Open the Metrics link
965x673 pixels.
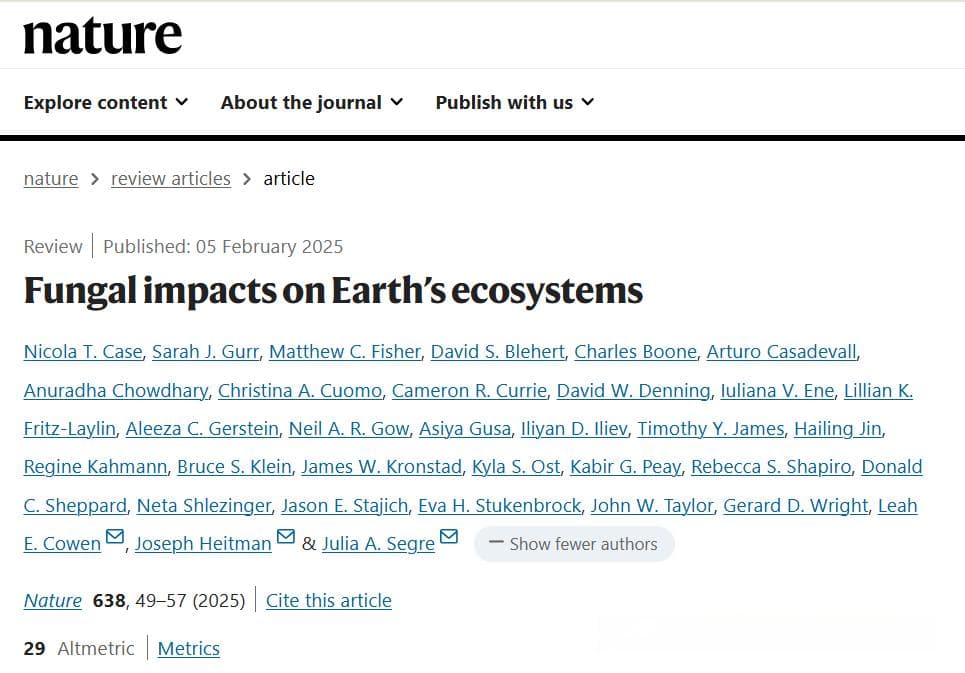click(x=188, y=648)
